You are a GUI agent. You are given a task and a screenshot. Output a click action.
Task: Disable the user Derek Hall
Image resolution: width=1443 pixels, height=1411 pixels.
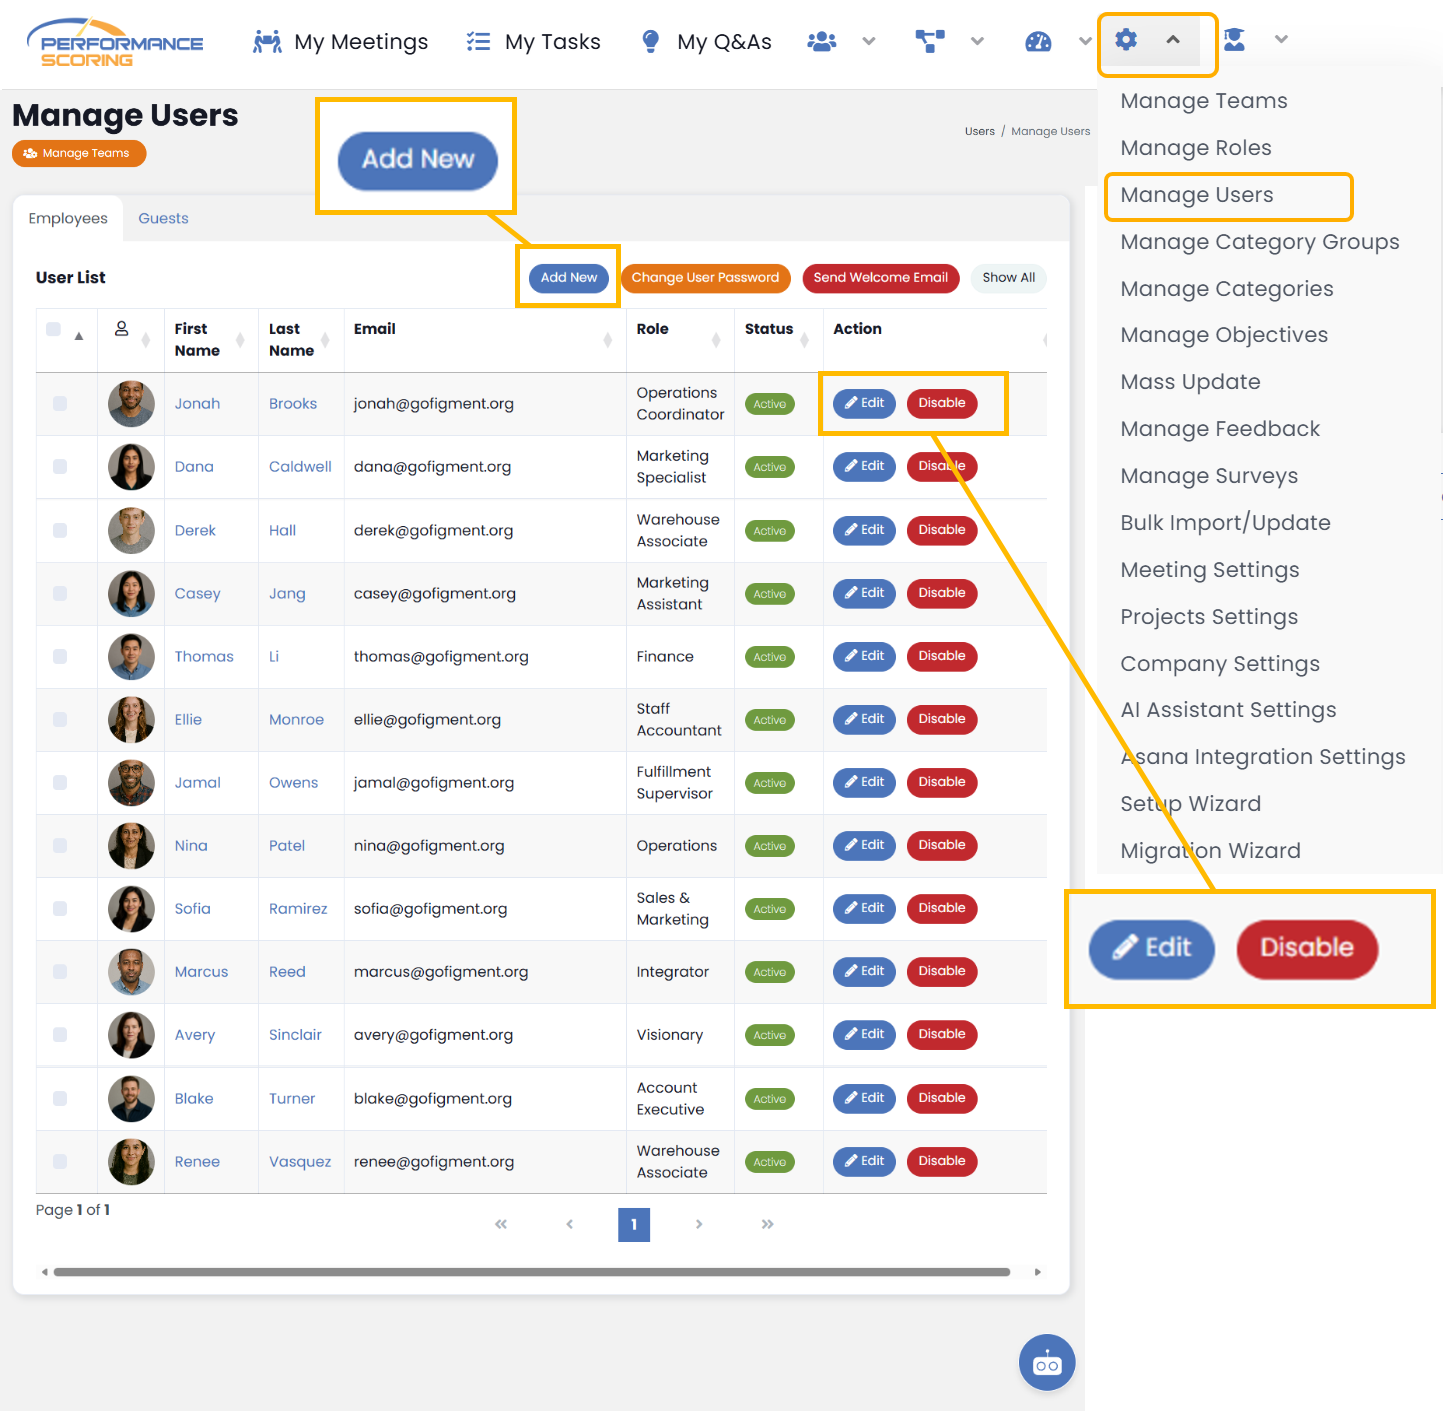pos(941,530)
